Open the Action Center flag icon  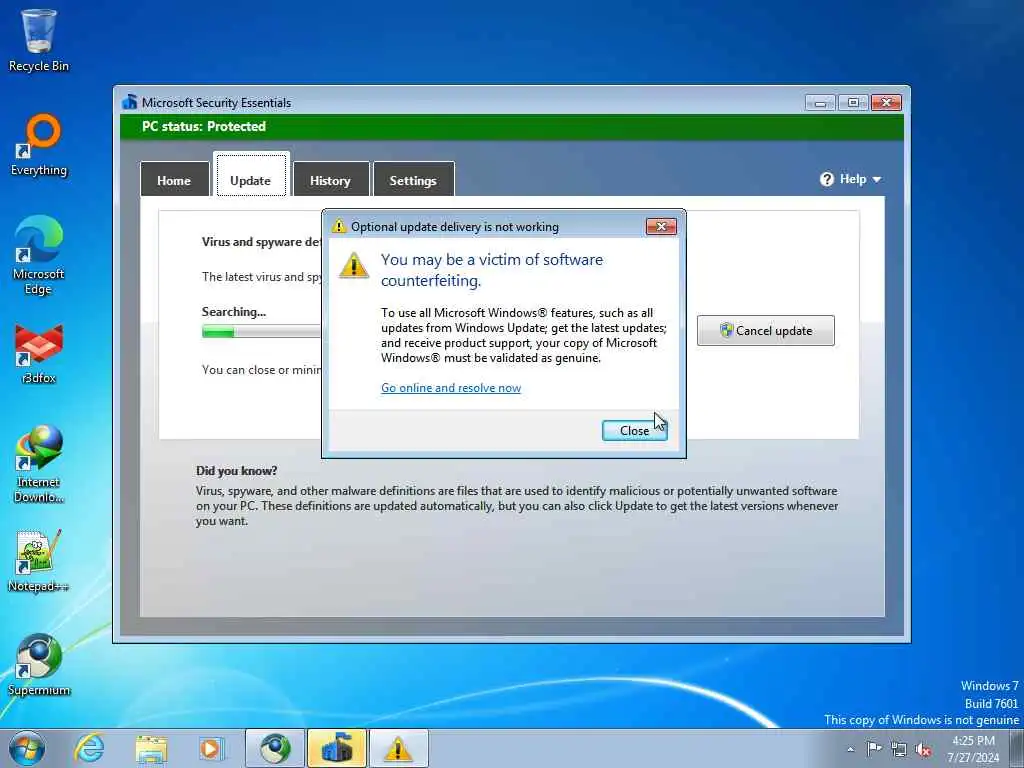(874, 748)
